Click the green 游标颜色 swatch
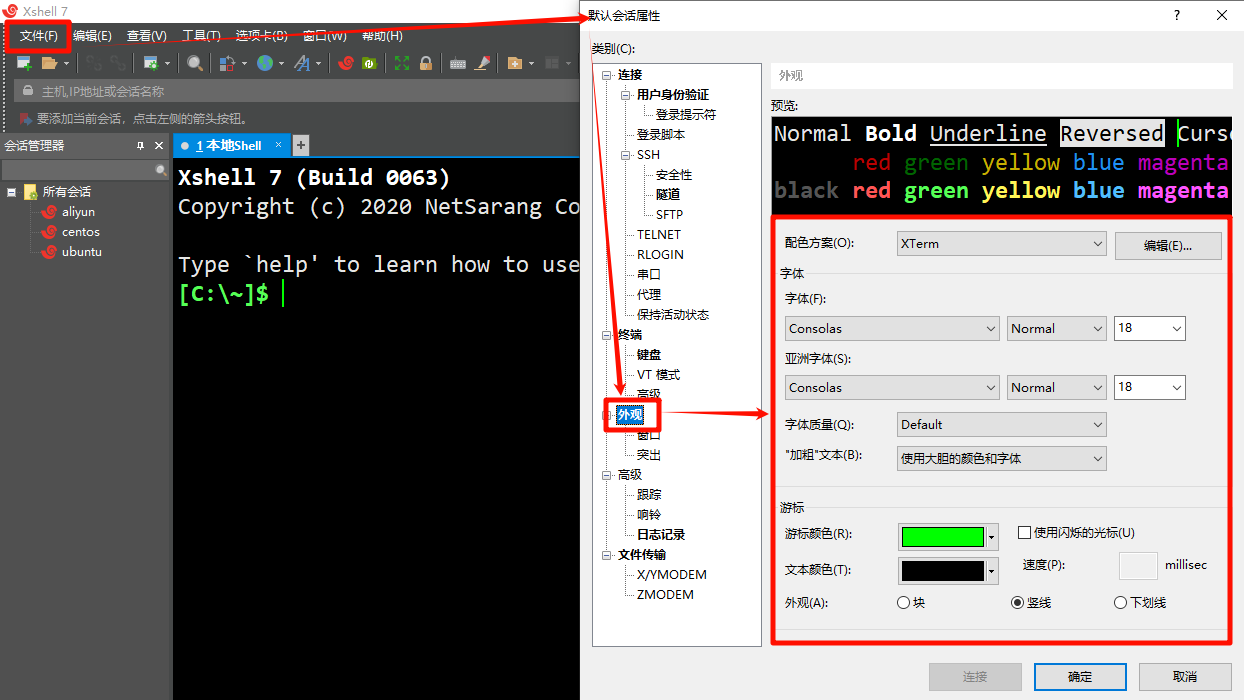The height and width of the screenshot is (700, 1244). point(942,537)
